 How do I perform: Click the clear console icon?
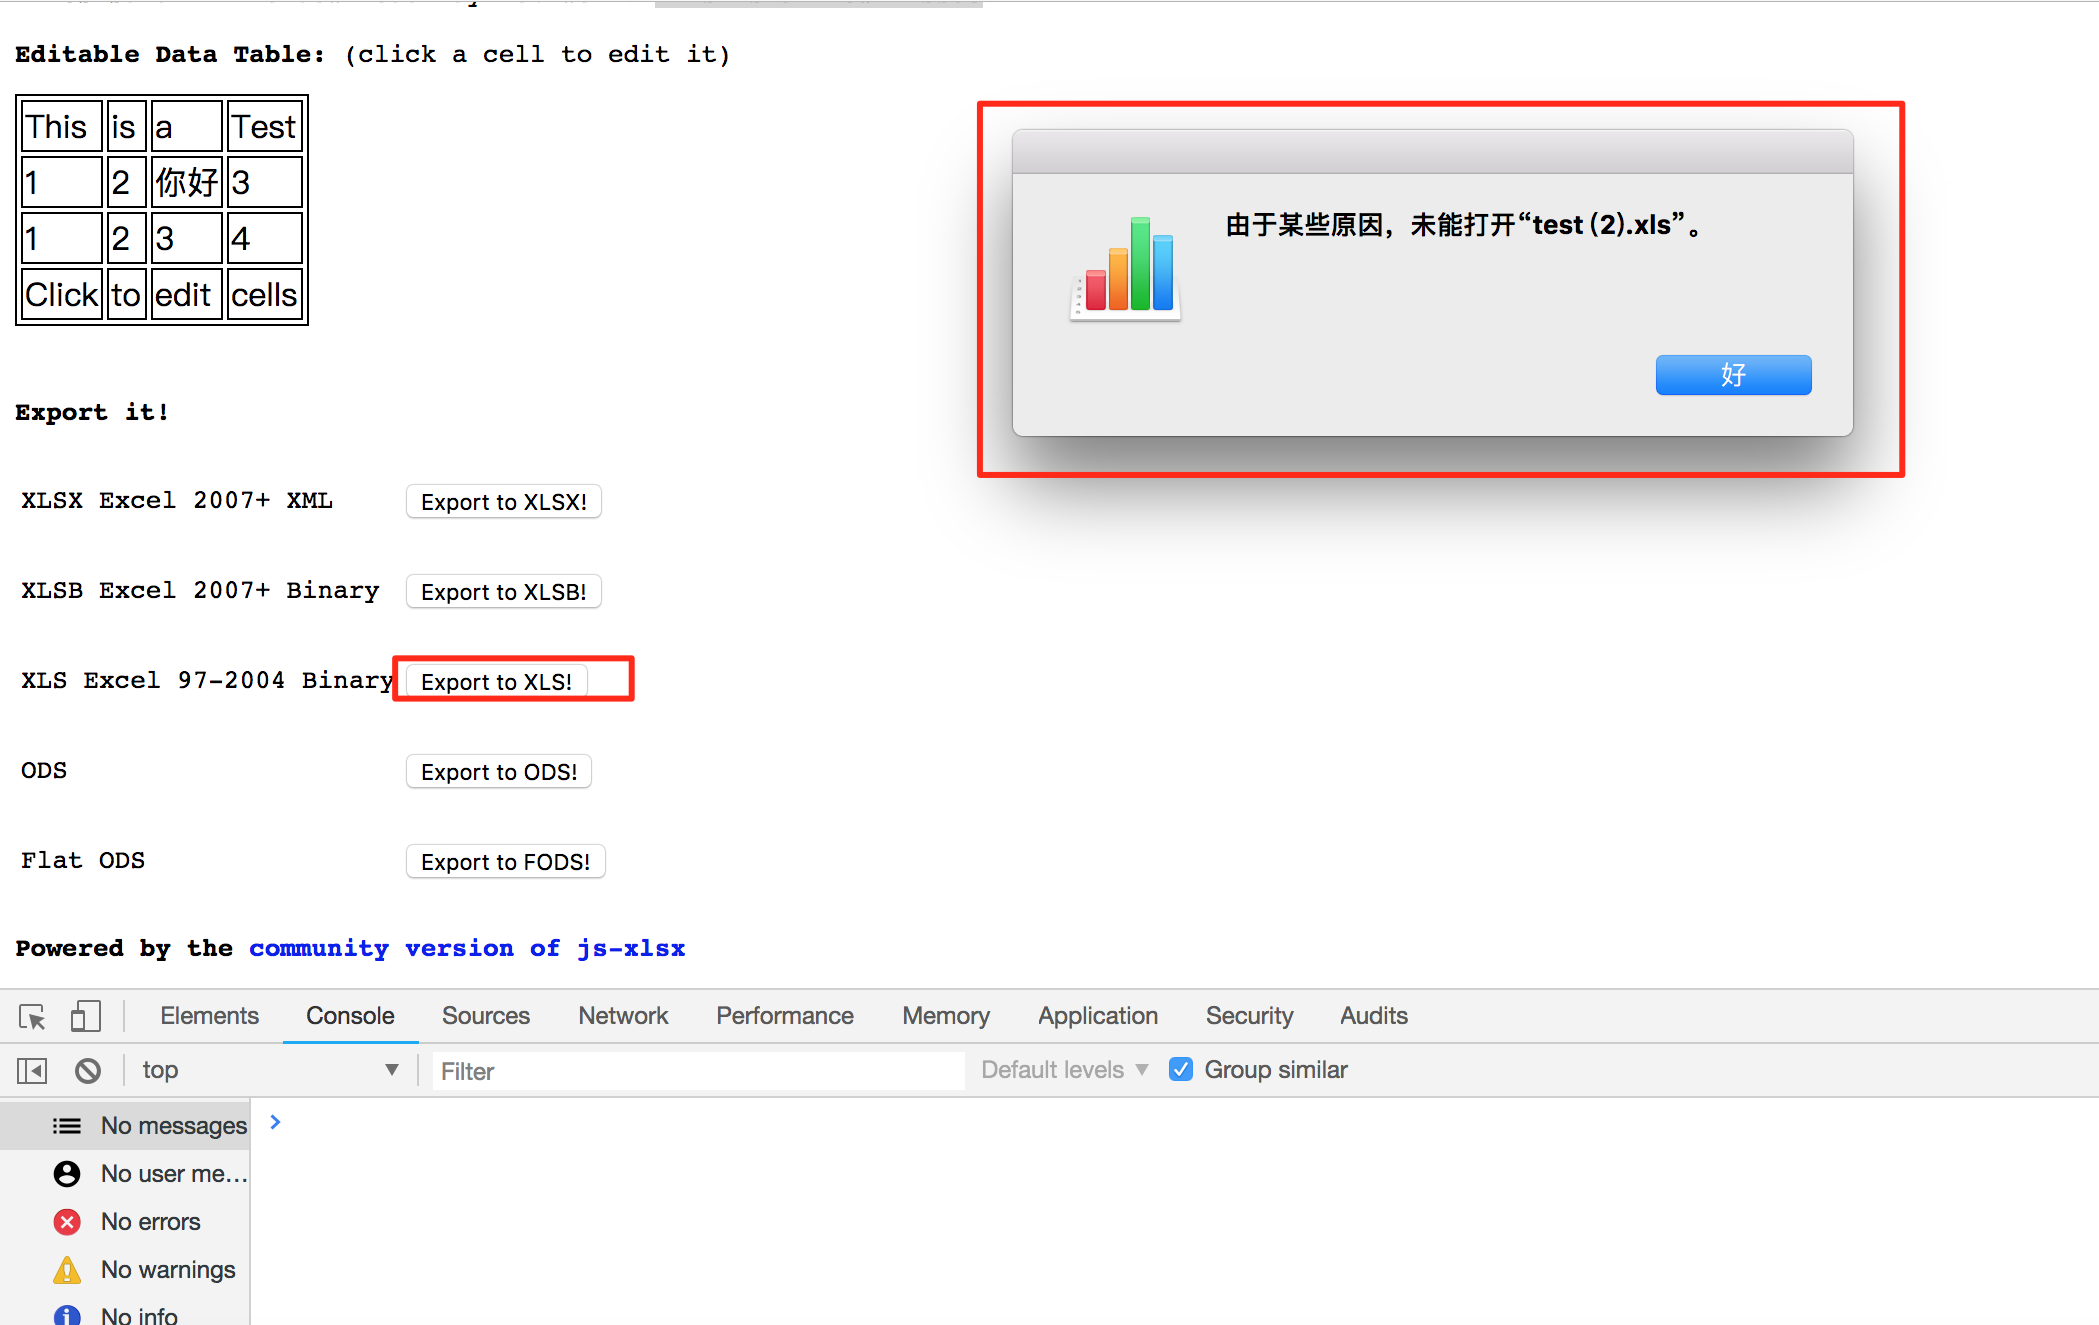pos(87,1069)
